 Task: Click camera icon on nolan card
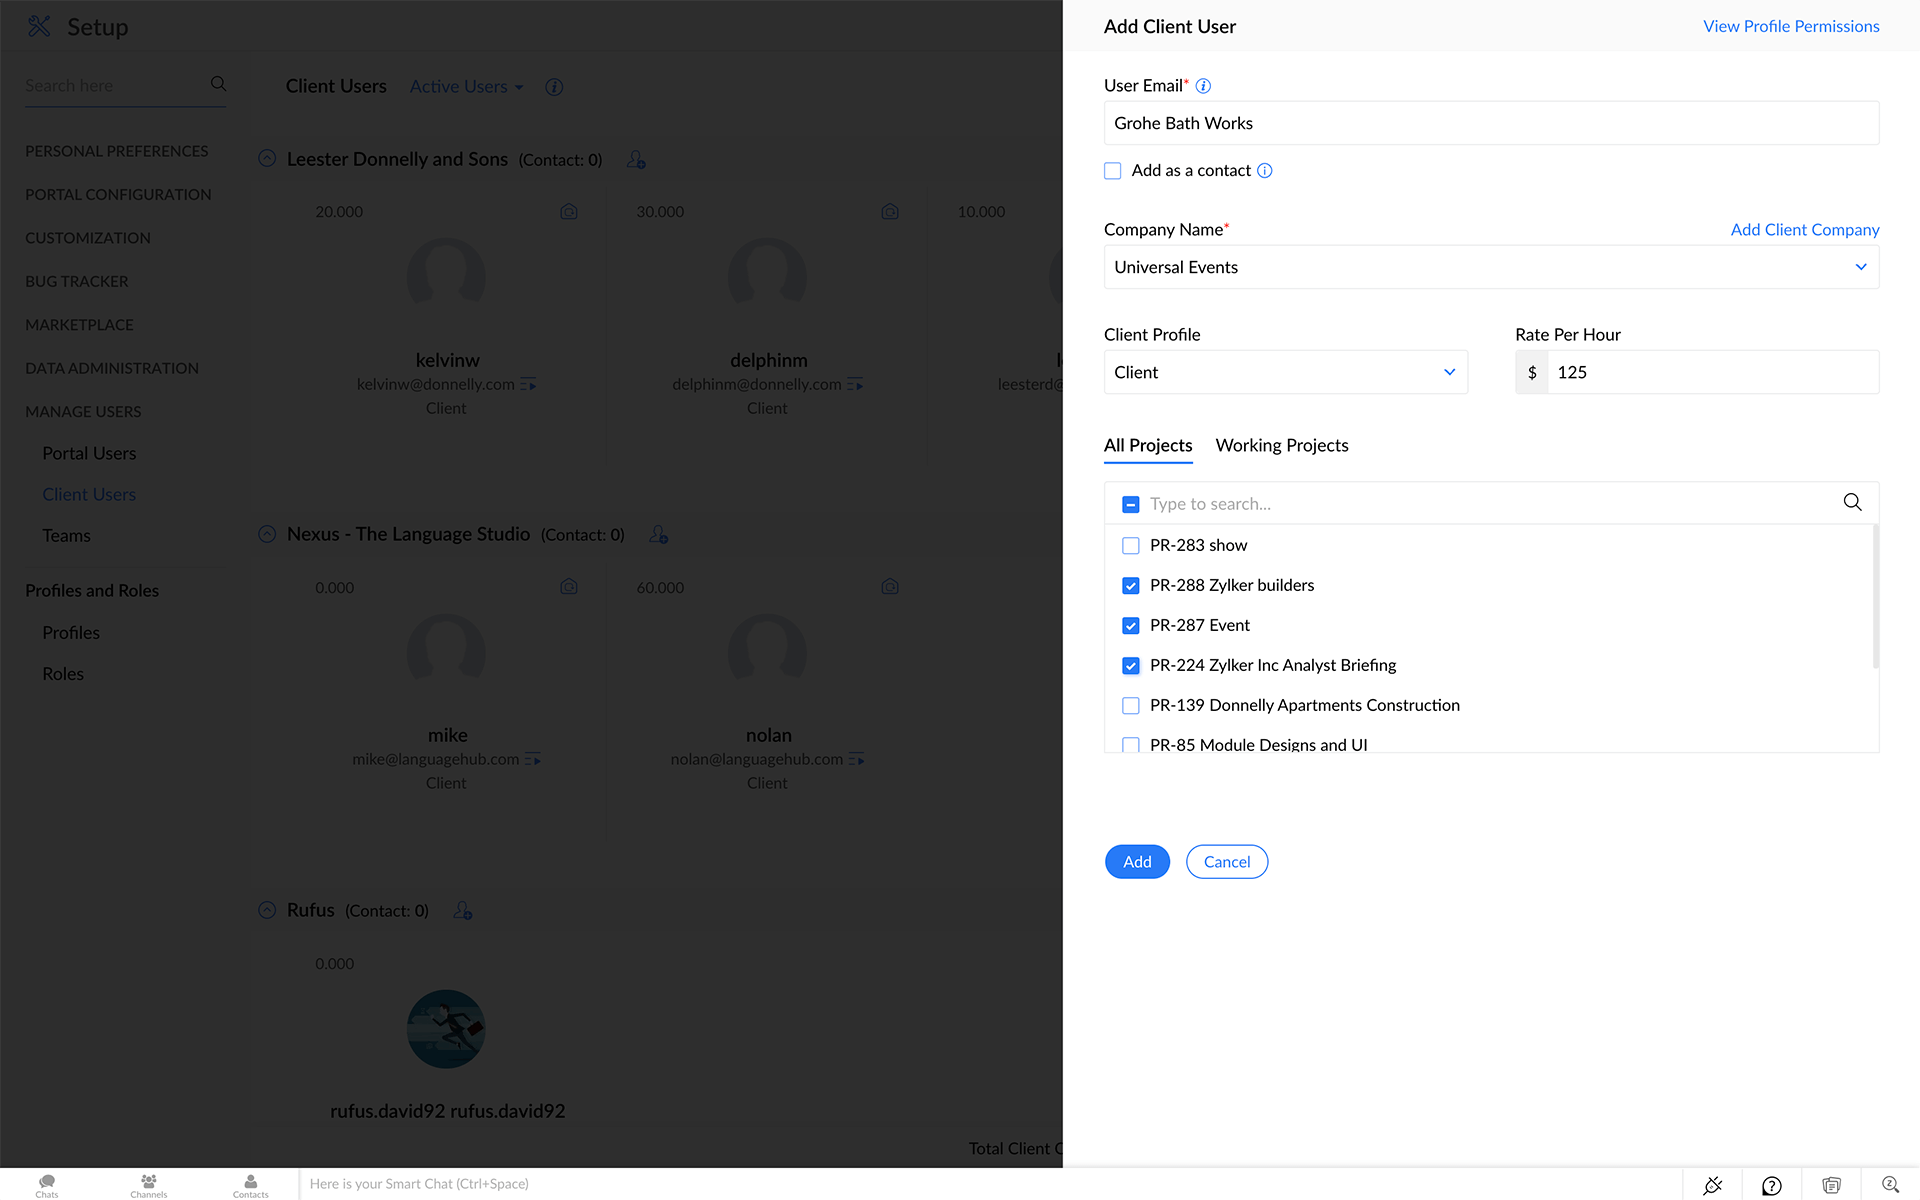click(890, 587)
